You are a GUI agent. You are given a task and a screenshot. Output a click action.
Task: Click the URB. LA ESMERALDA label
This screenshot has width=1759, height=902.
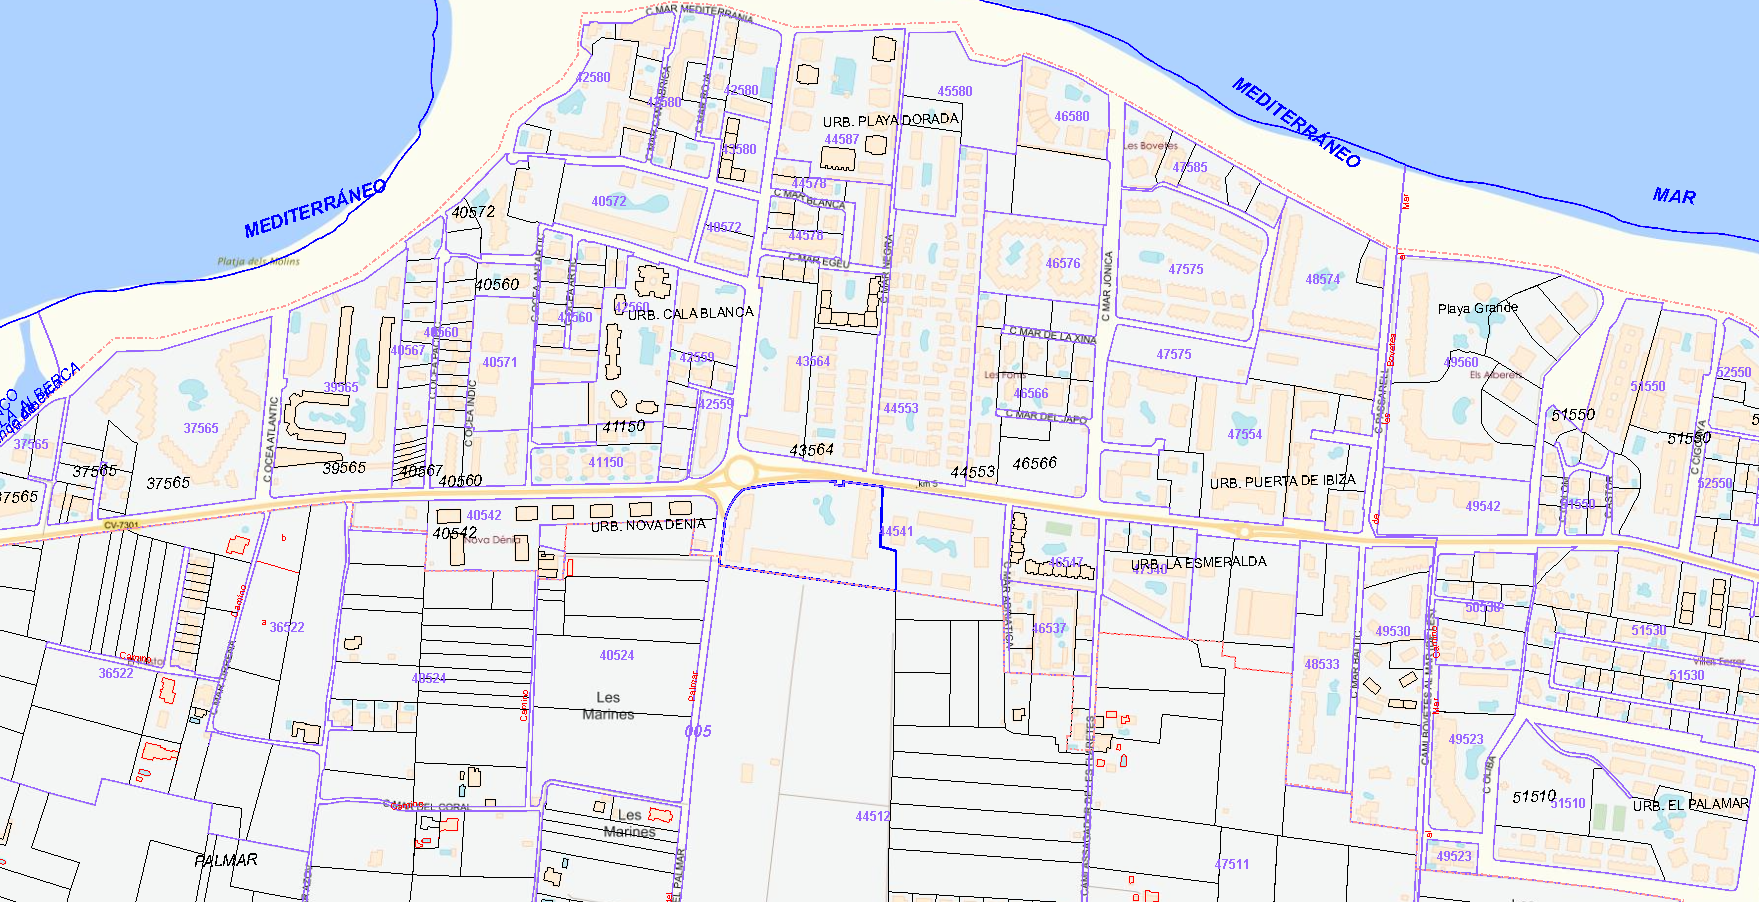pyautogui.click(x=1198, y=562)
